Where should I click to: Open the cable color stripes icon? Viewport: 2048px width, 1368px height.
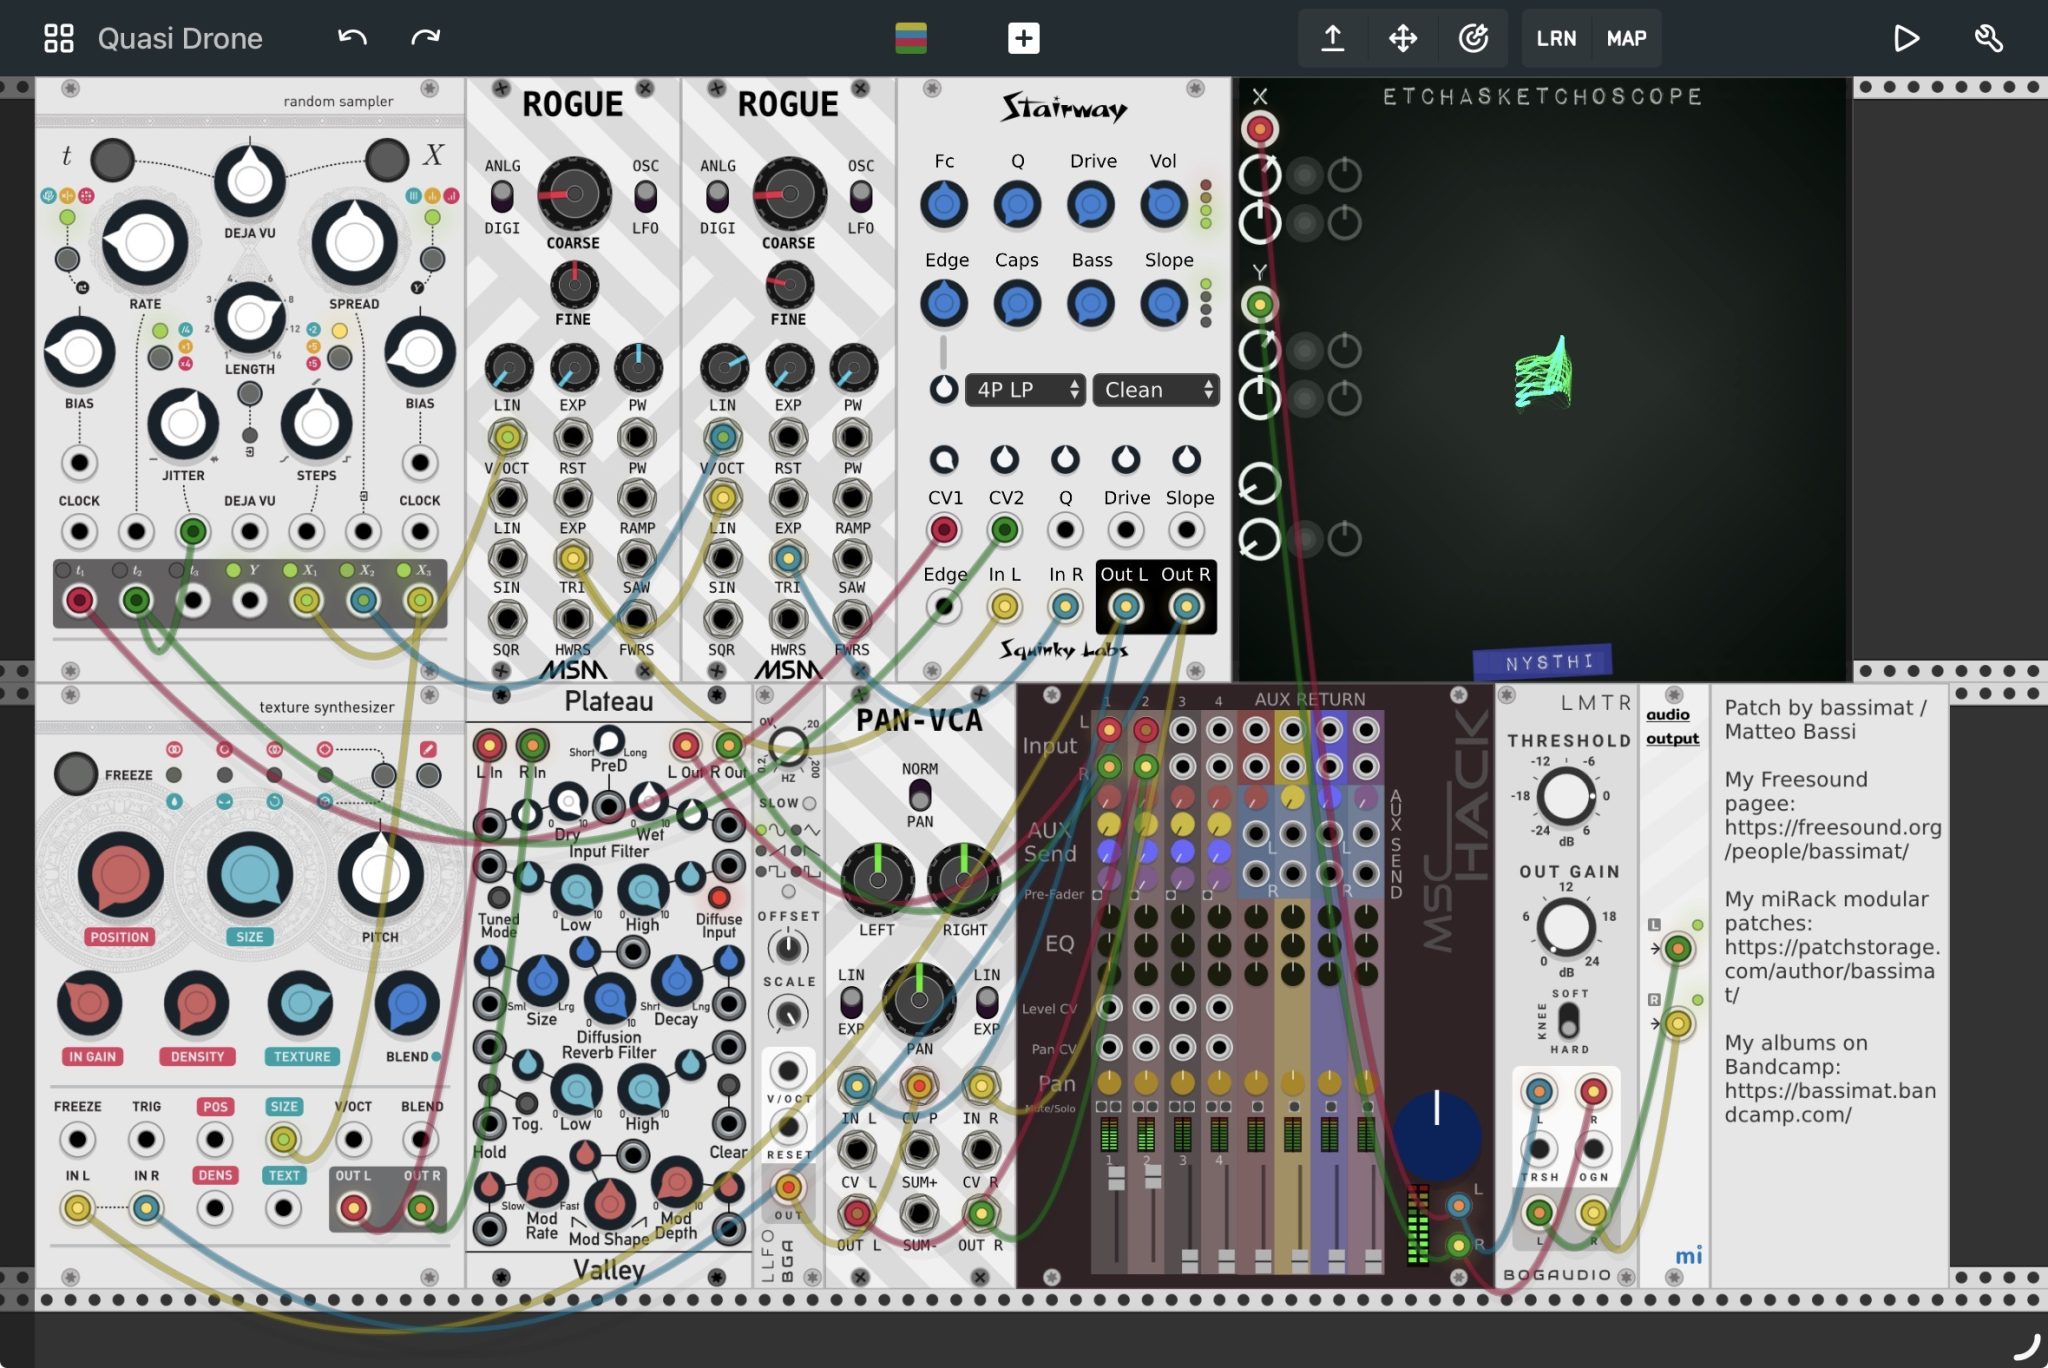click(910, 38)
